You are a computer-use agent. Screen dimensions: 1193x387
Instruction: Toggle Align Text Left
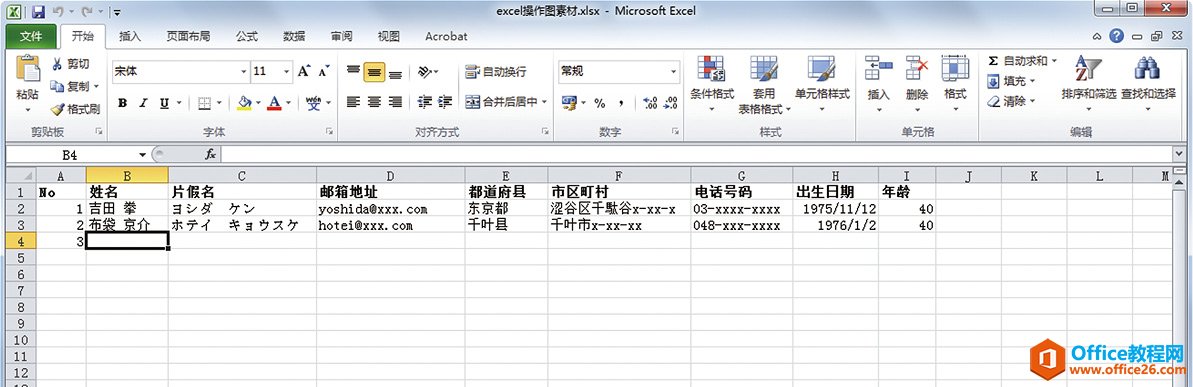click(353, 101)
